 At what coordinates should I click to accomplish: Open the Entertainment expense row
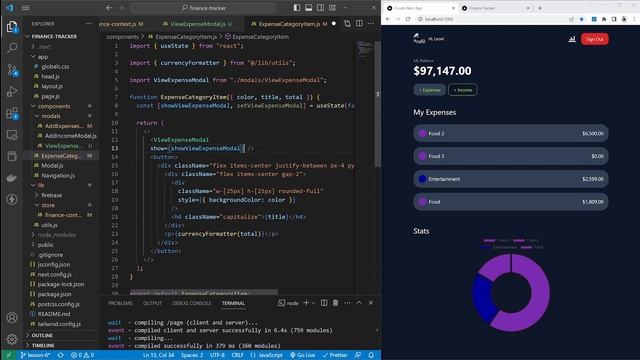coord(511,179)
